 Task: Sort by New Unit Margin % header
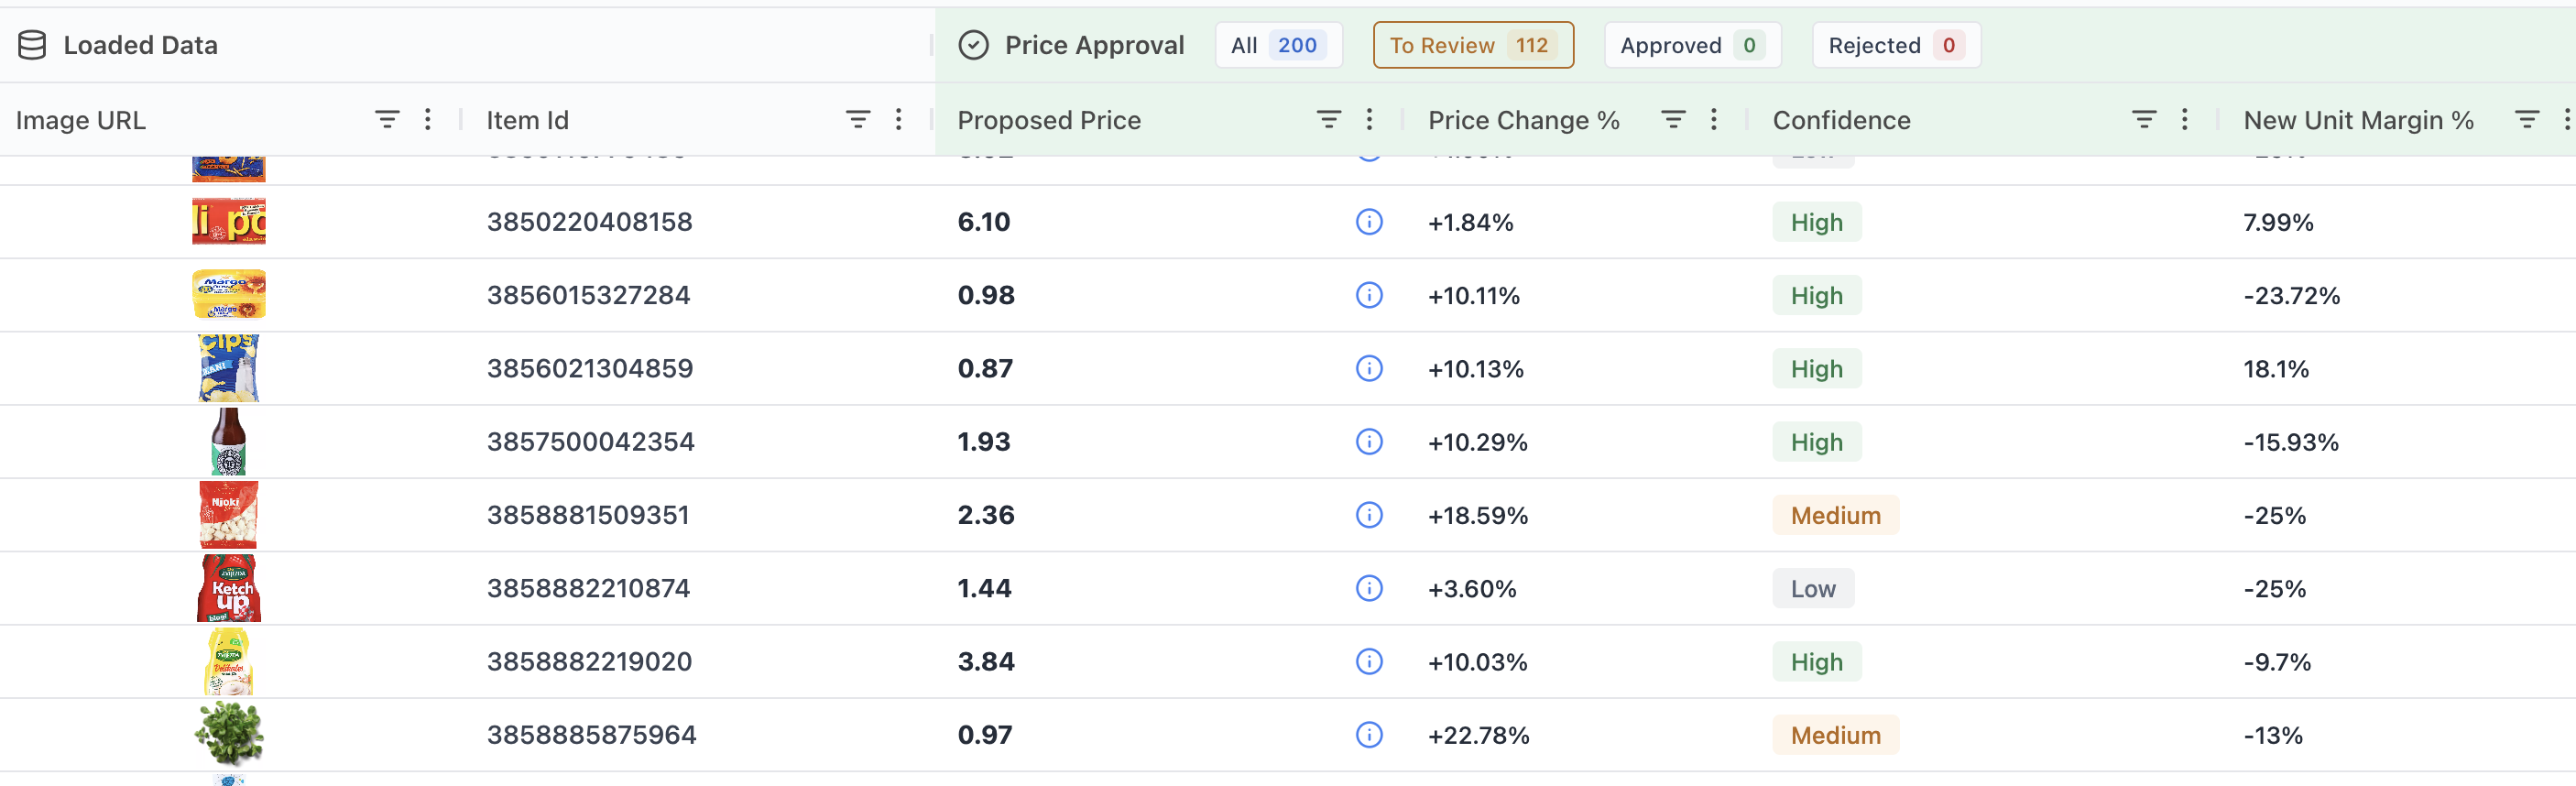pyautogui.click(x=2358, y=120)
